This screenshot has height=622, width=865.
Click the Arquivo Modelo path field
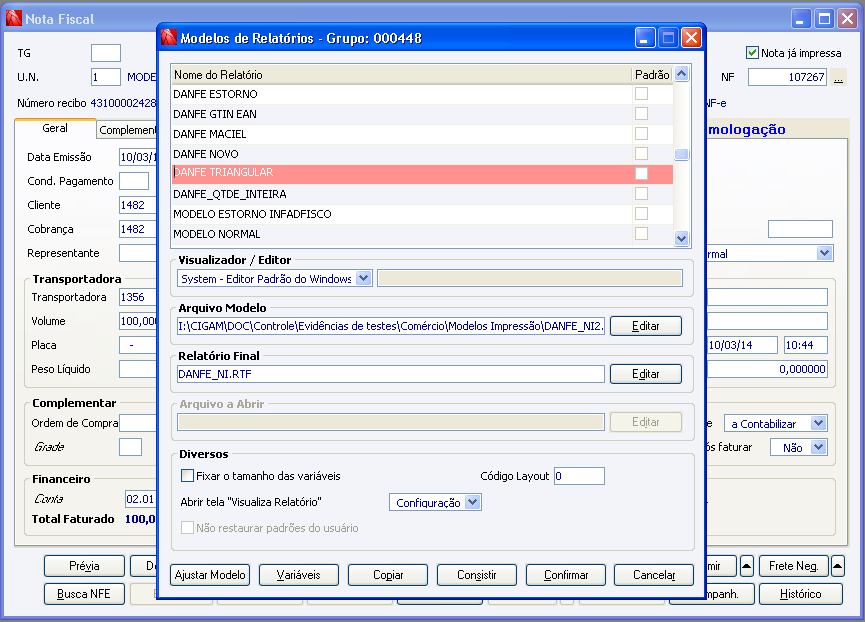[391, 326]
